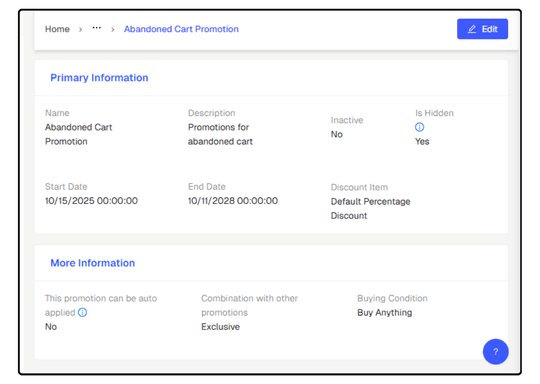Click the More Information section heading
This screenshot has height=384, width=540.
[x=93, y=263]
